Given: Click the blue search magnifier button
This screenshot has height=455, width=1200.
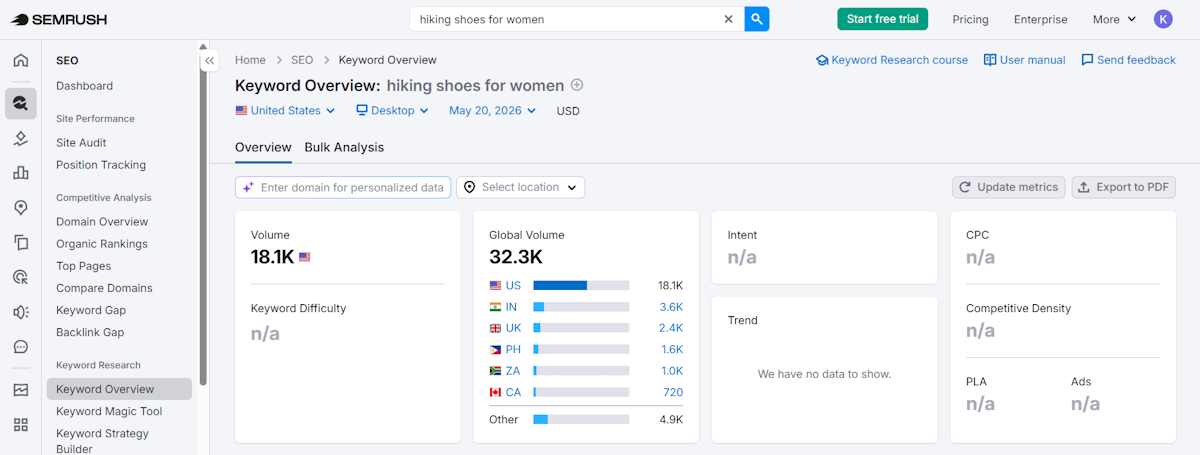Looking at the screenshot, I should 757,19.
